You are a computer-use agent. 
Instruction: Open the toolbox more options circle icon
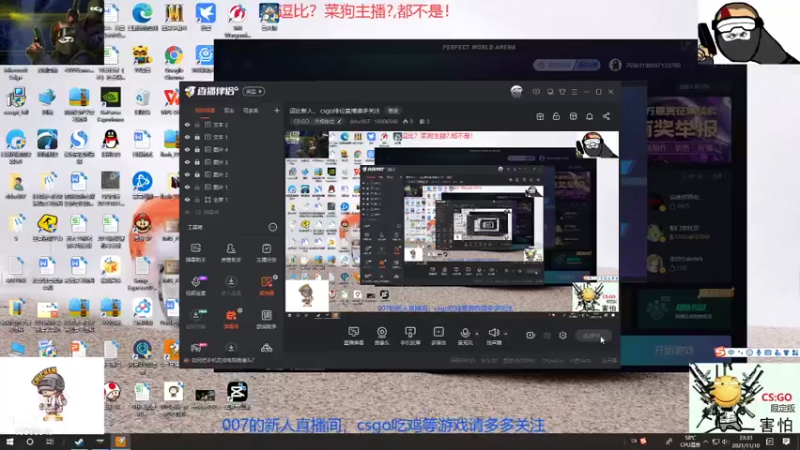click(x=273, y=227)
